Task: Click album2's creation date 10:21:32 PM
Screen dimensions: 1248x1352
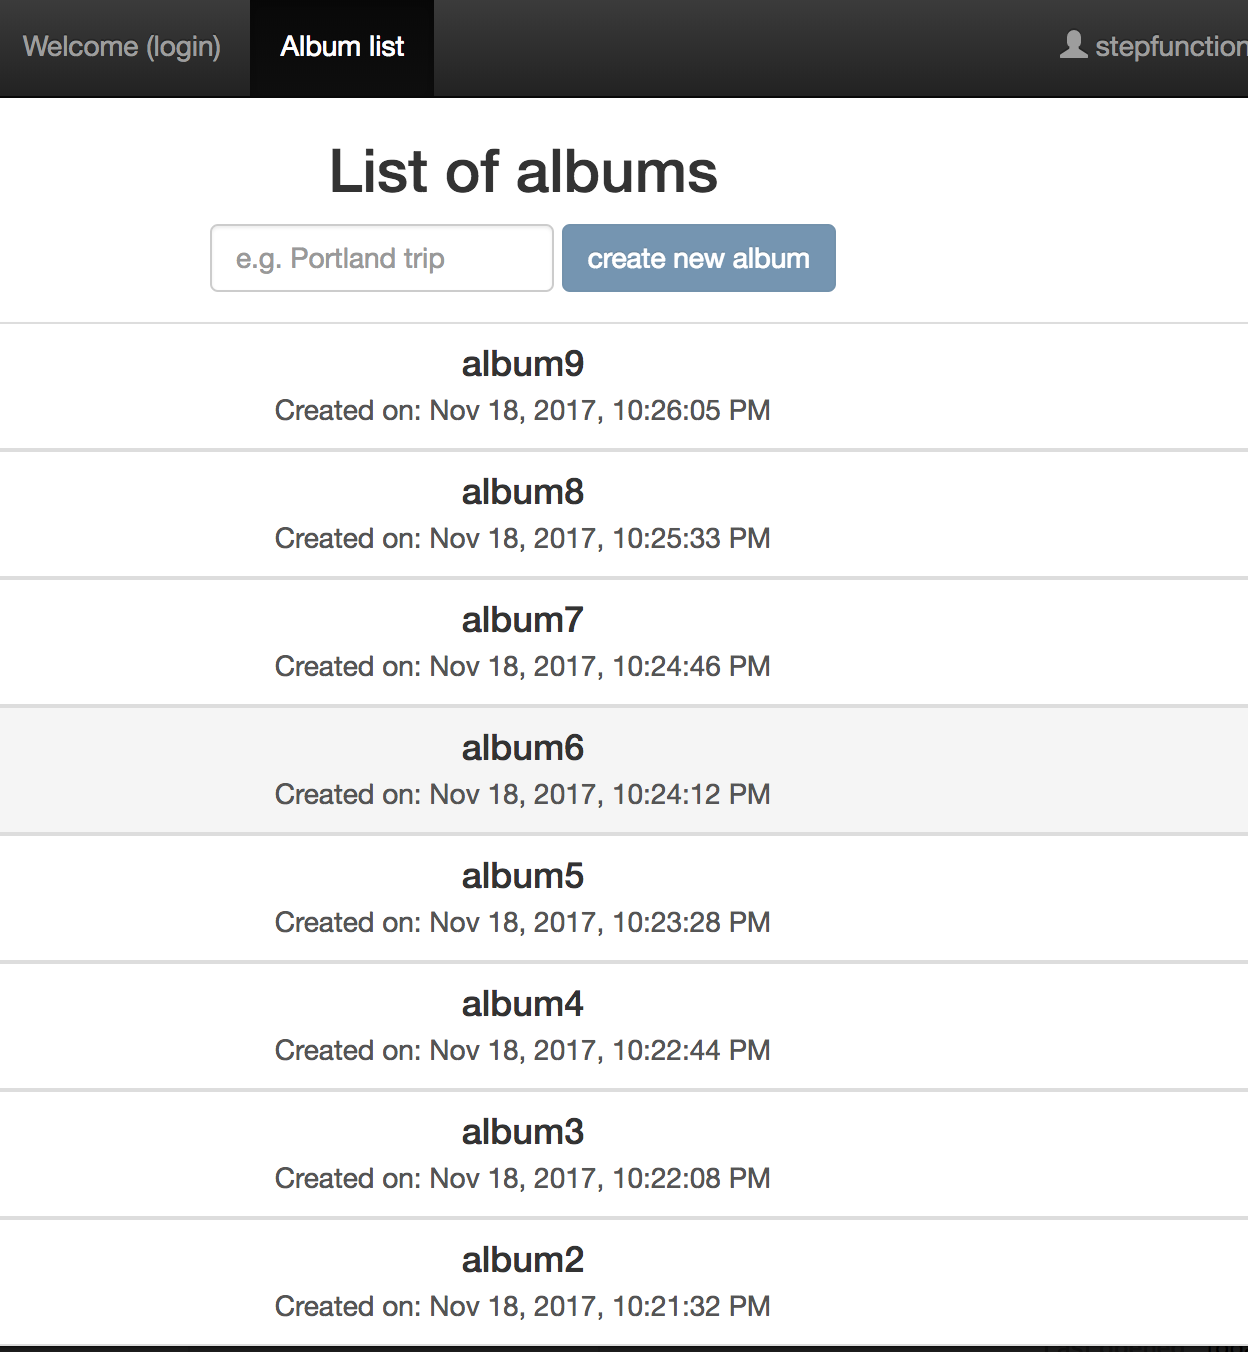Action: pyautogui.click(x=523, y=1307)
